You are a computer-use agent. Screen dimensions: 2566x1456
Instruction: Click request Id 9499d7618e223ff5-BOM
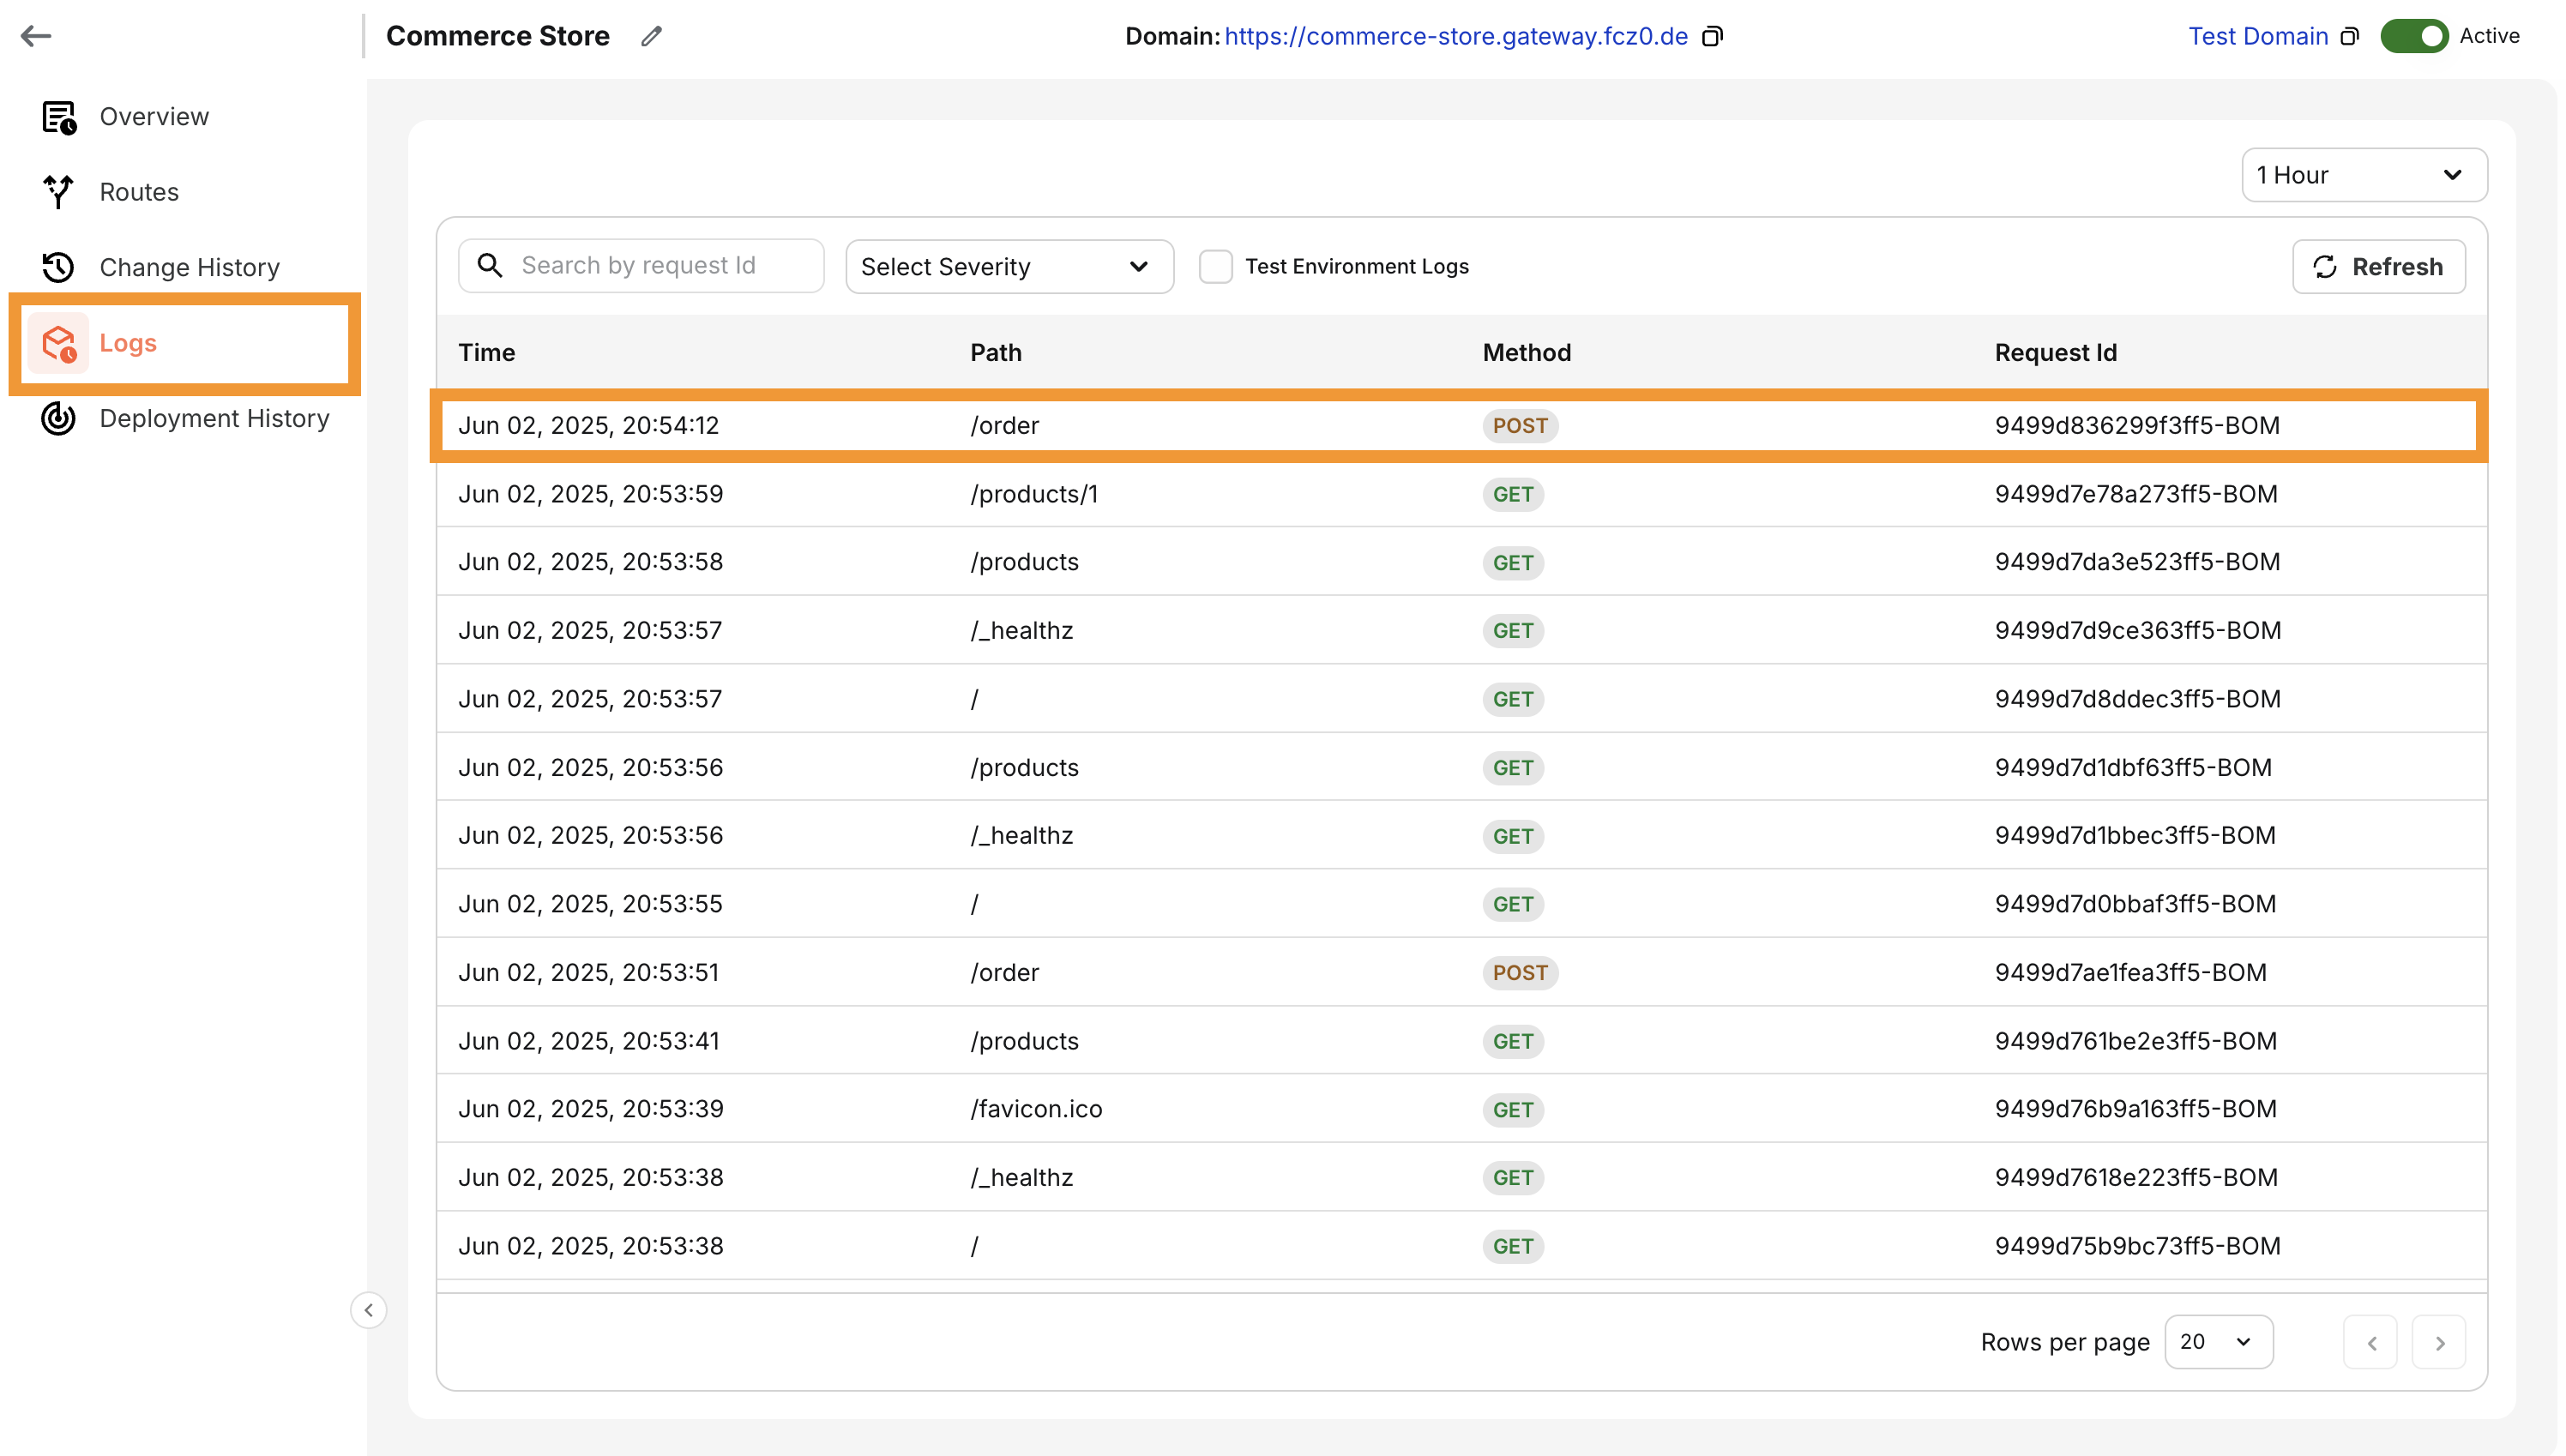2136,1177
